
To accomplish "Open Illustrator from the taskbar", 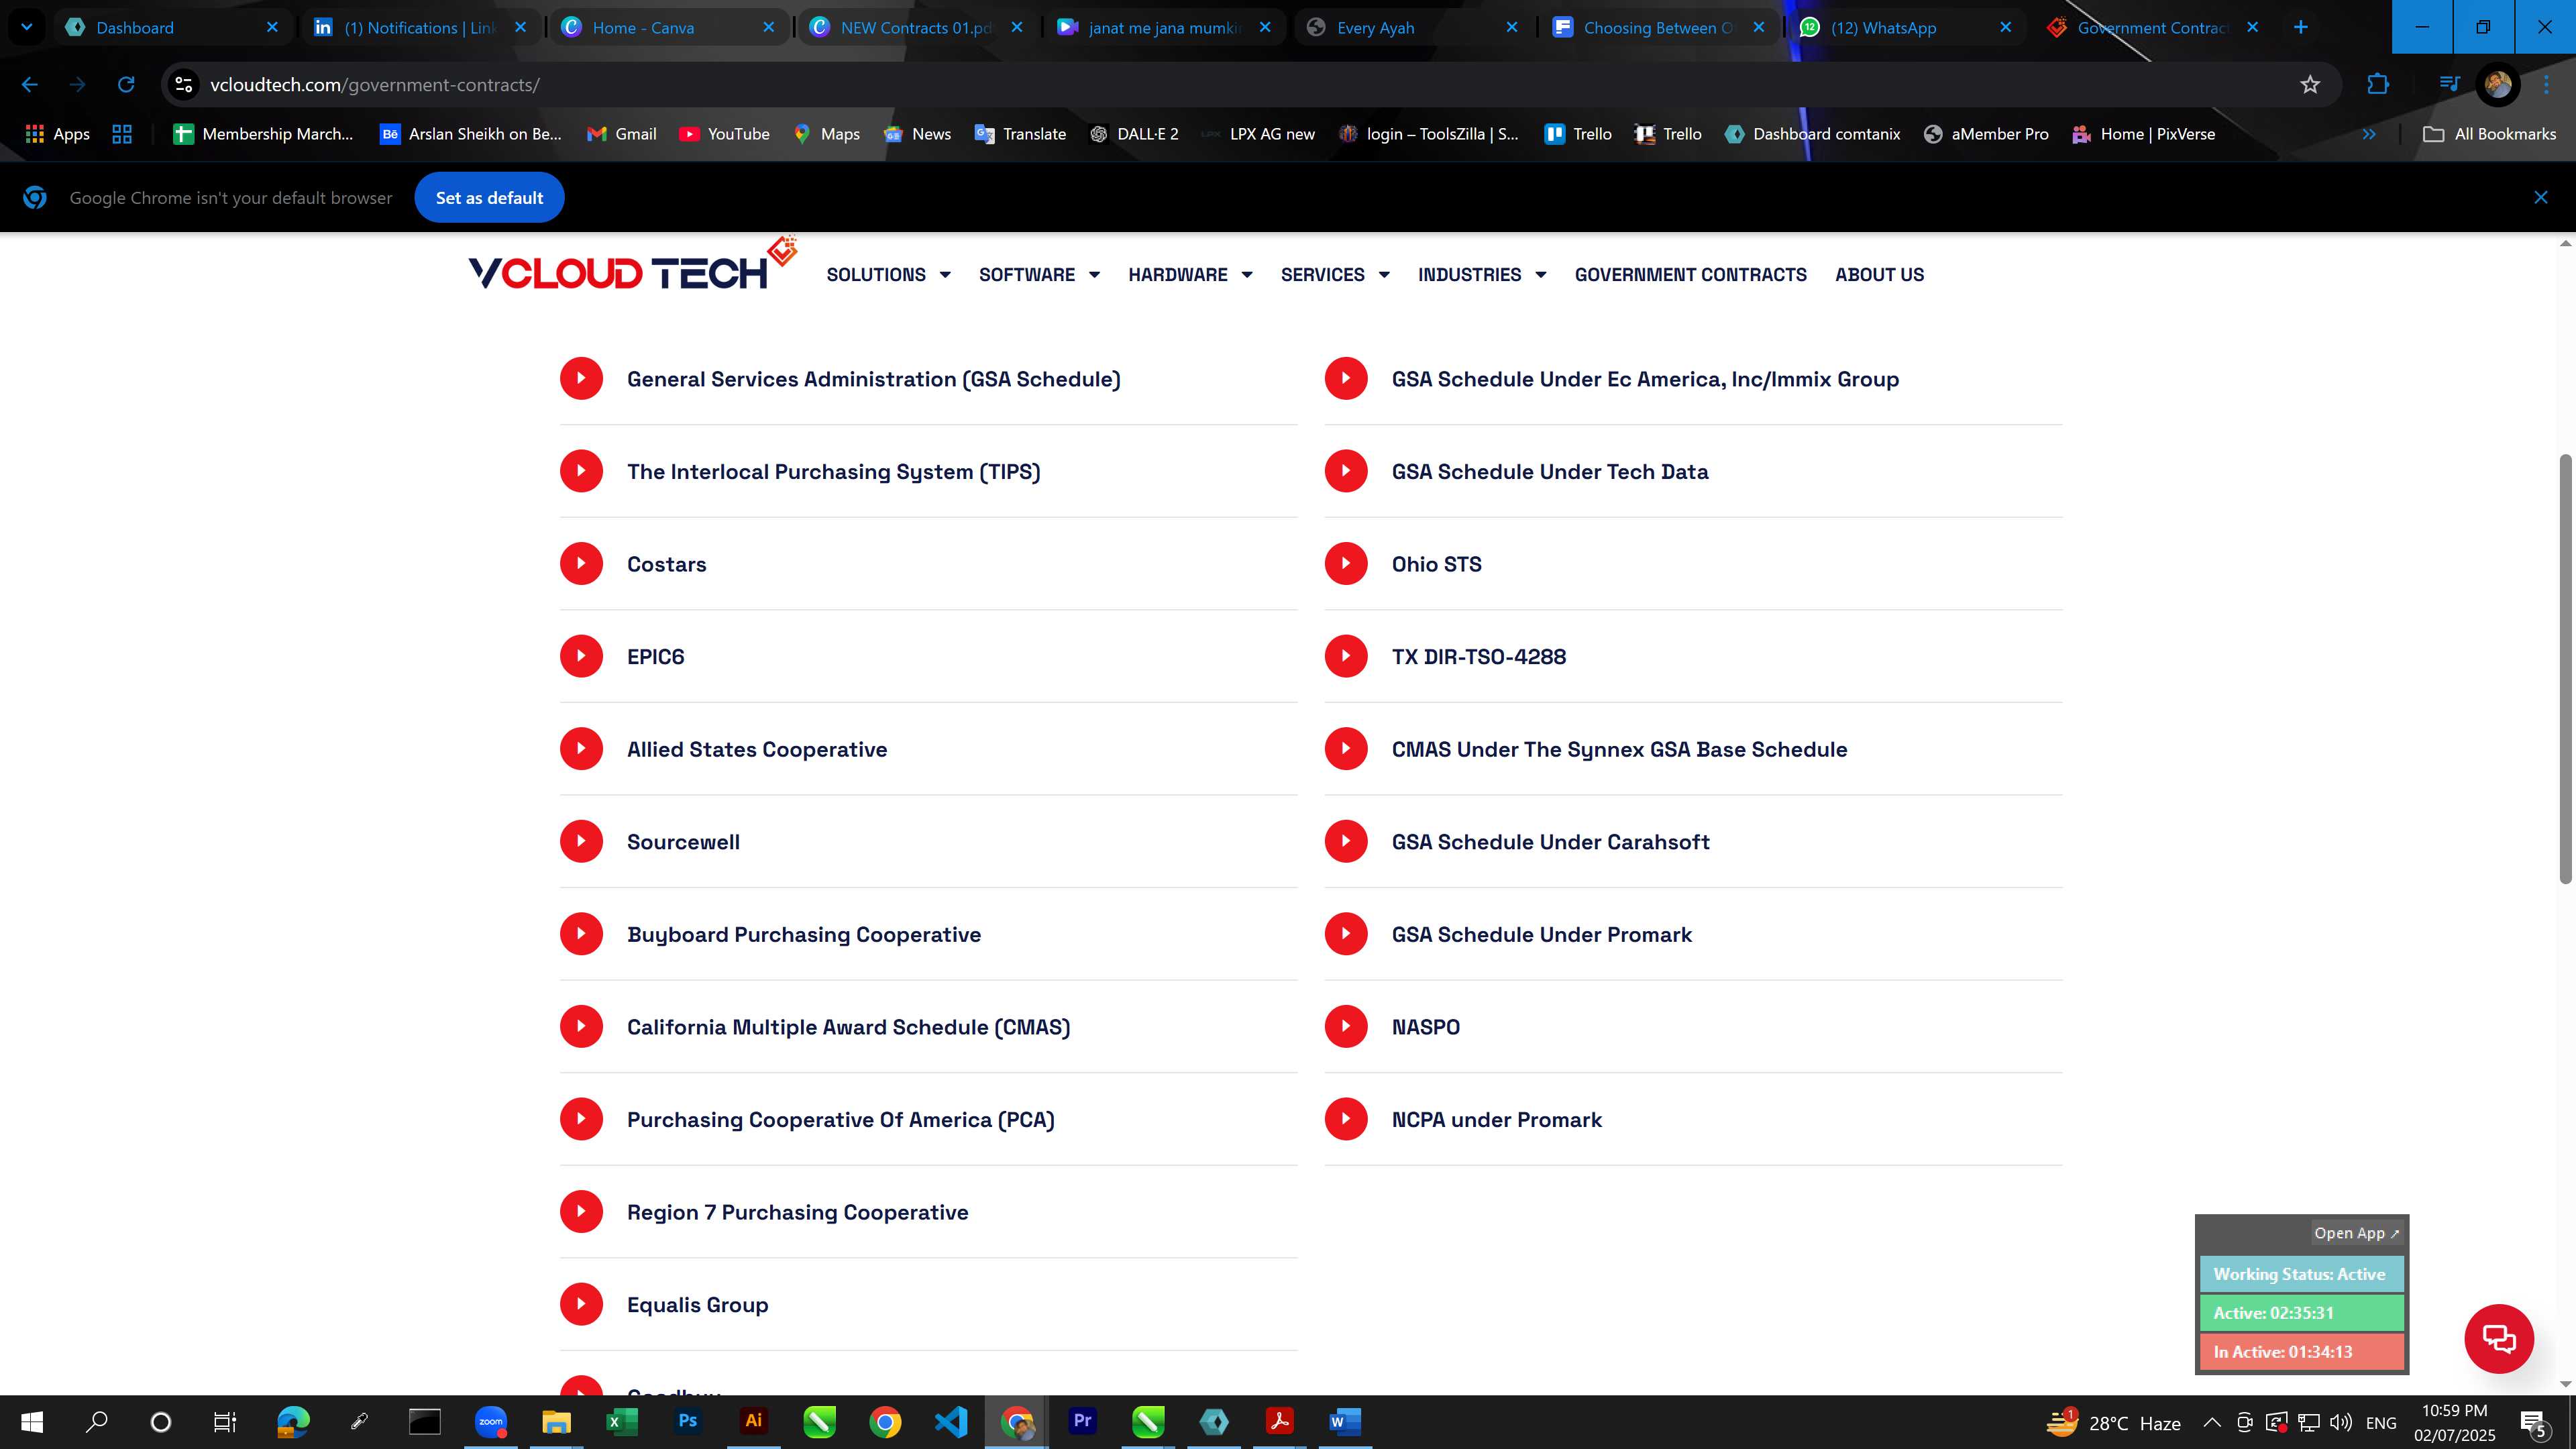I will [754, 1422].
